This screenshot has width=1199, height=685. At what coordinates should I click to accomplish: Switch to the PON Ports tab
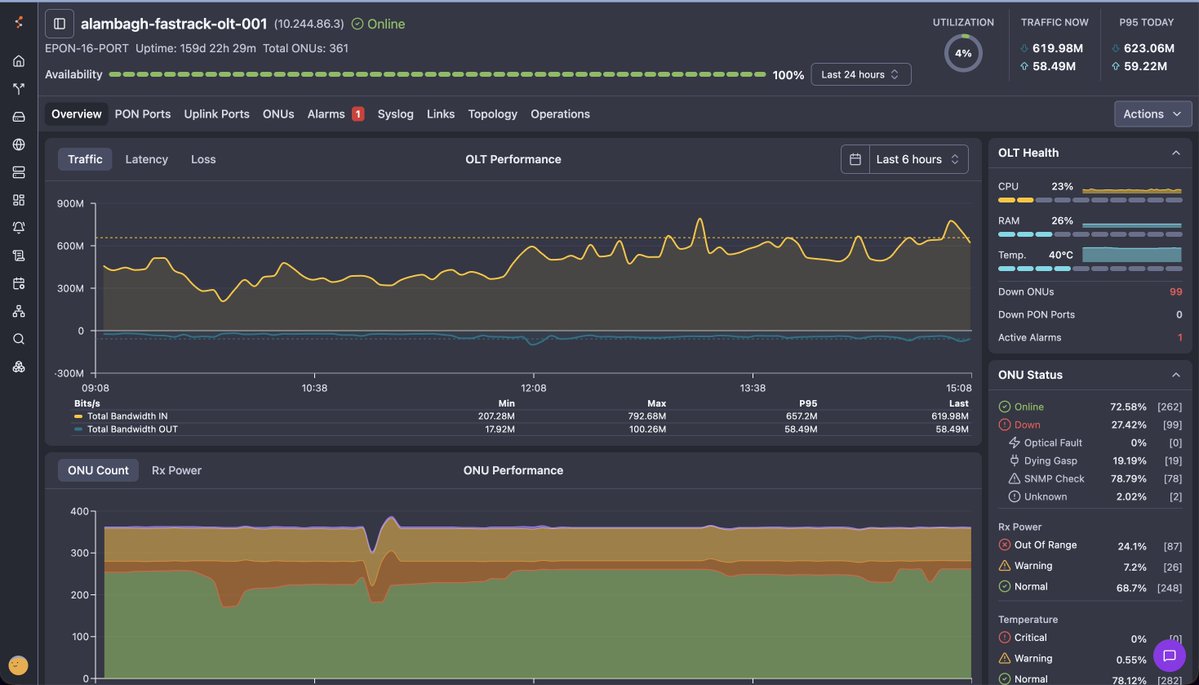coord(142,114)
